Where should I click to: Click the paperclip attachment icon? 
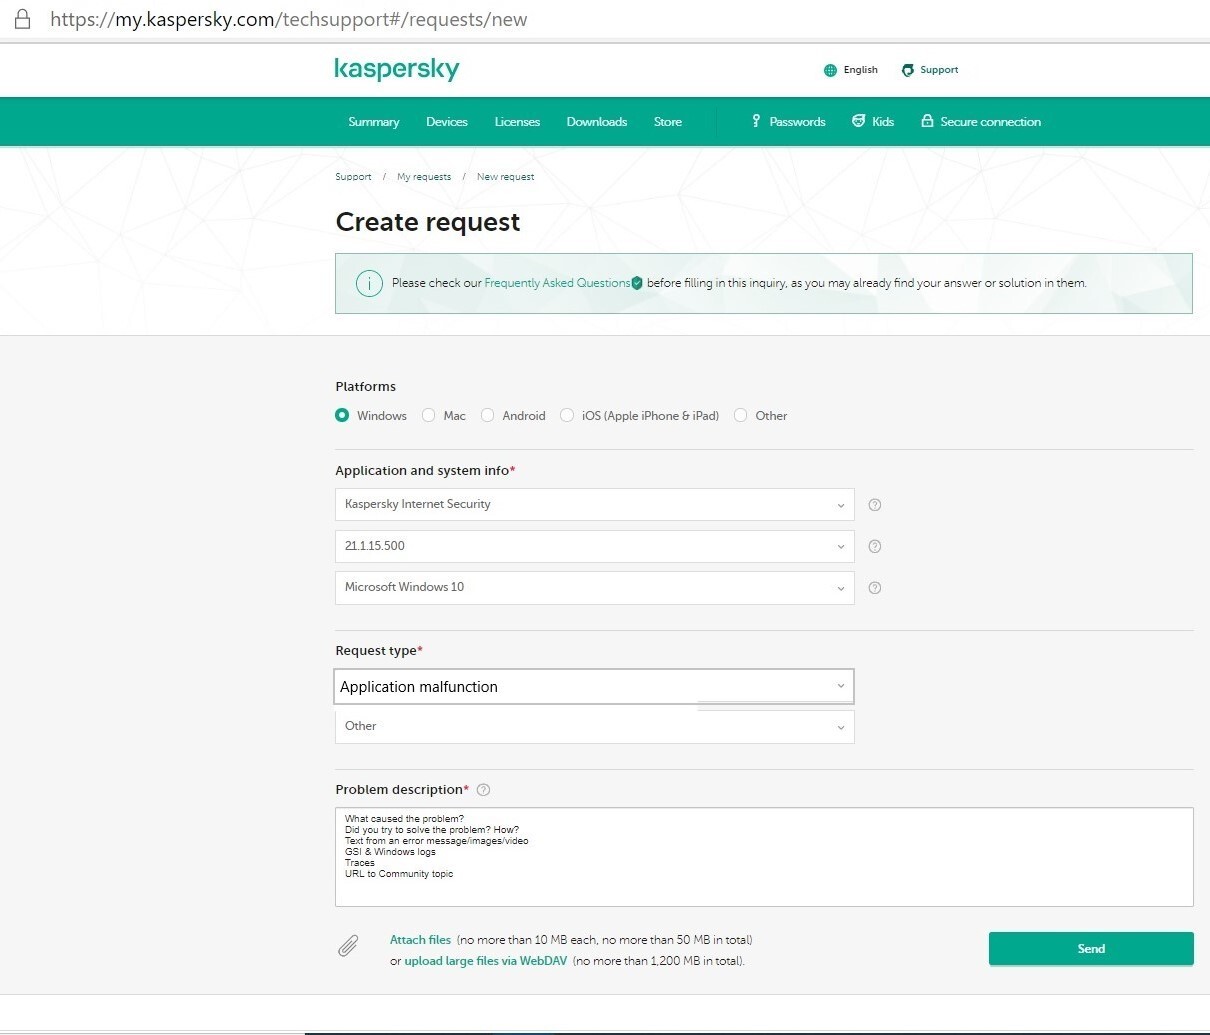coord(348,946)
